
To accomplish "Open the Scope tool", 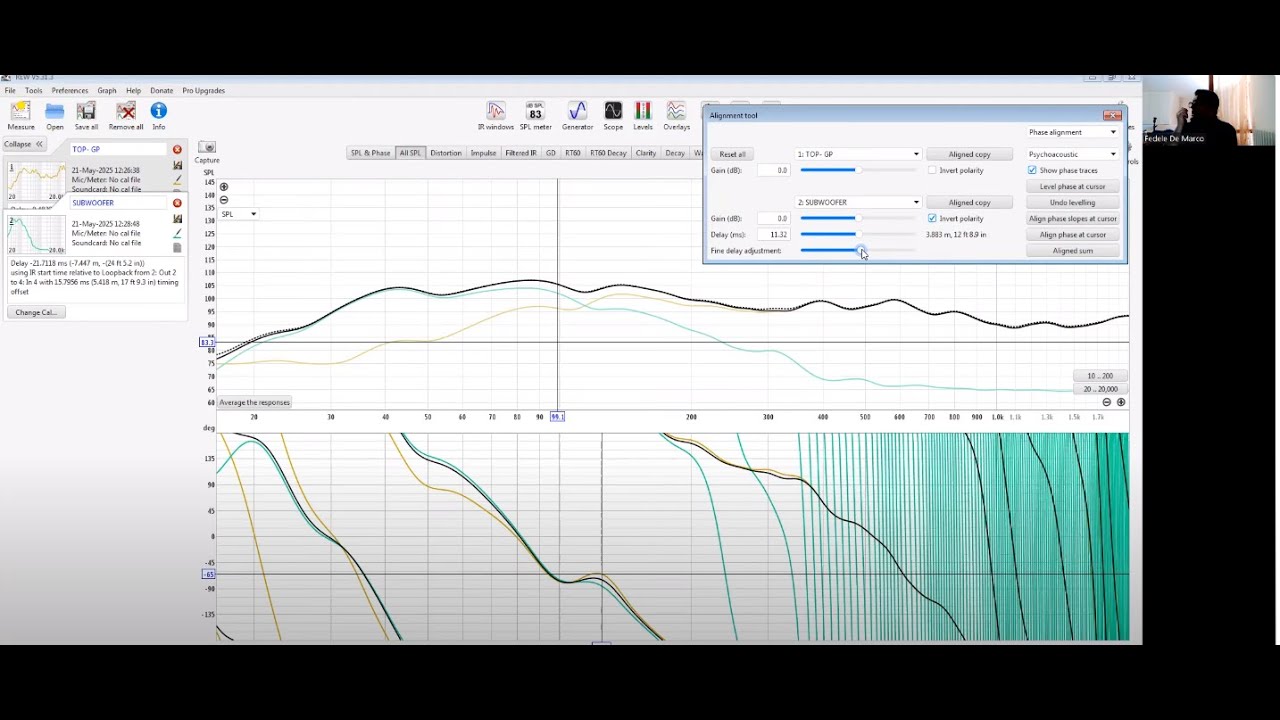I will pyautogui.click(x=613, y=116).
